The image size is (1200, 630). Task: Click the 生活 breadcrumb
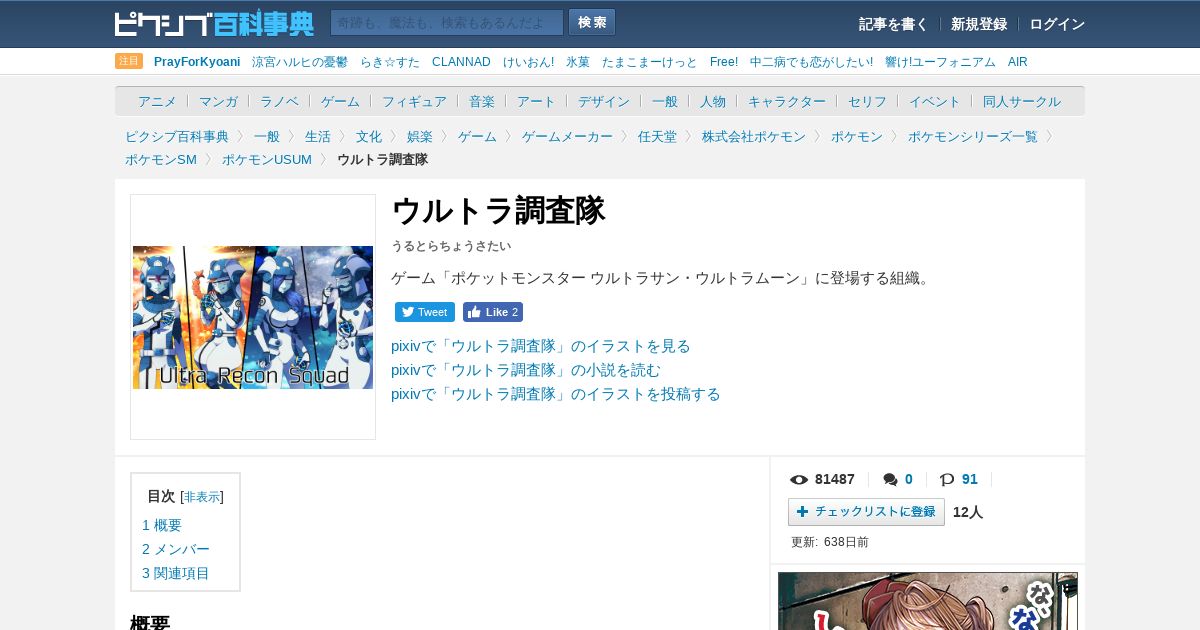(318, 137)
